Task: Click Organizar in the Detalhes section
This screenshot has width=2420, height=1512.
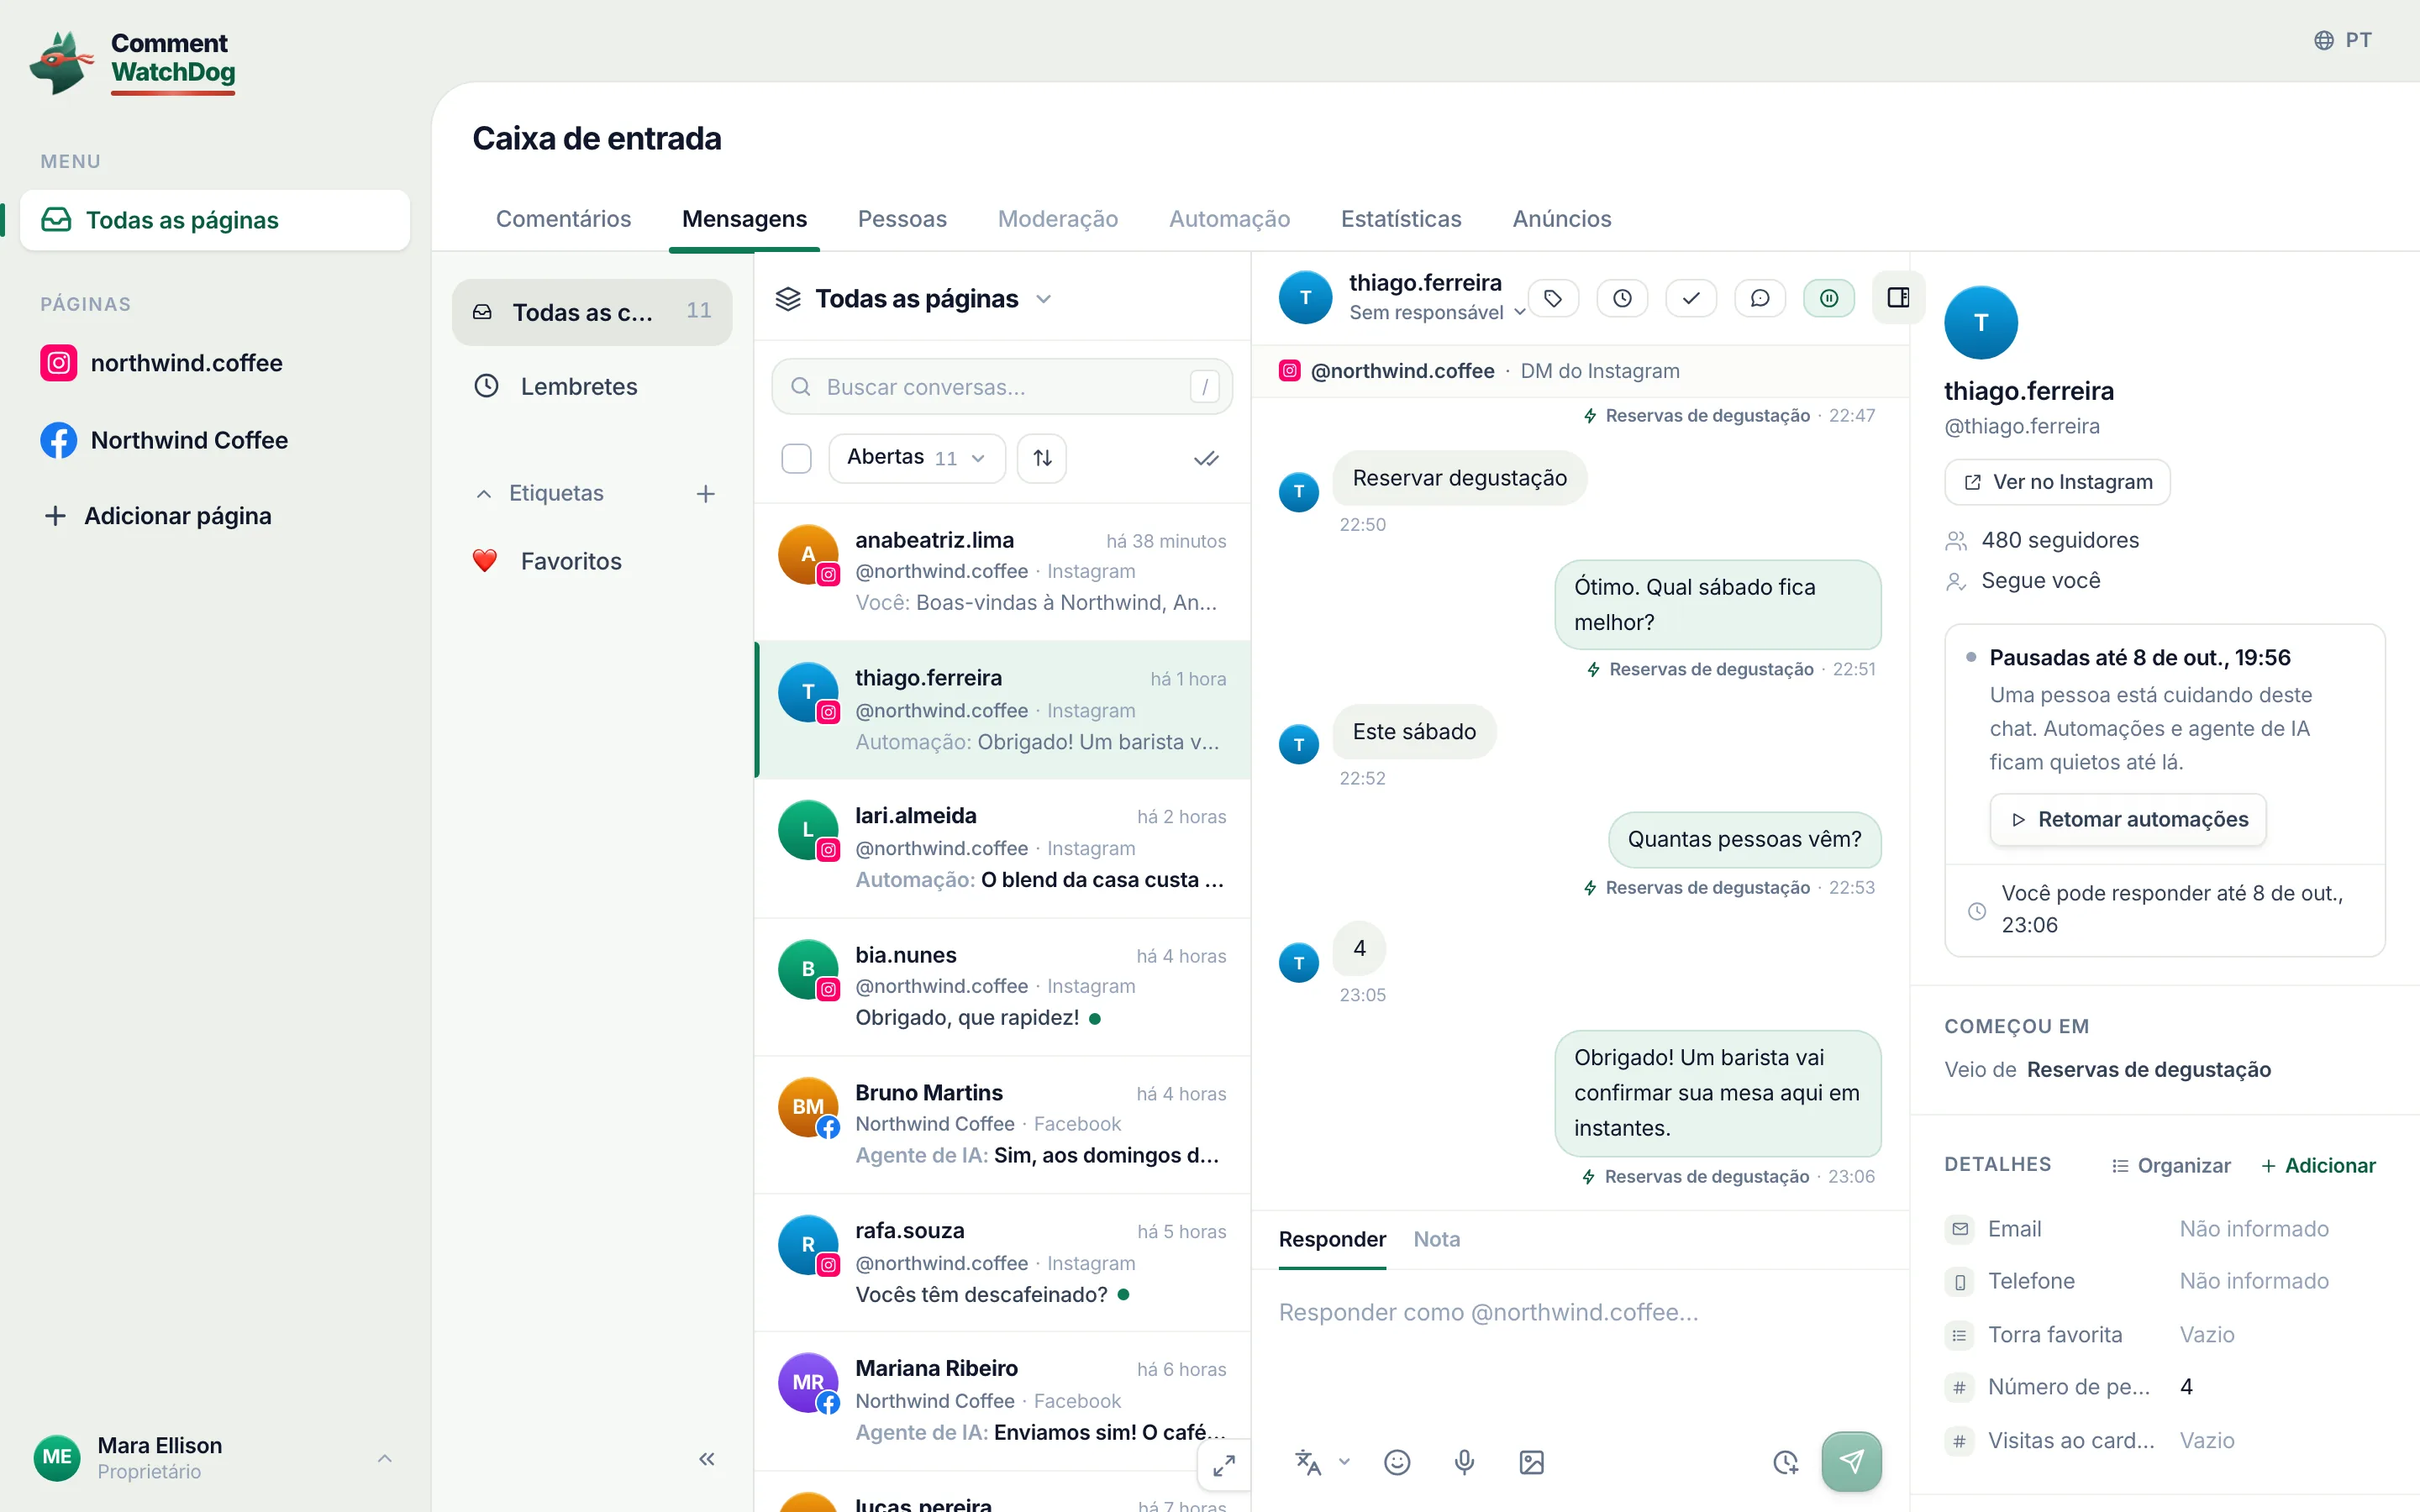Action: [x=2170, y=1165]
